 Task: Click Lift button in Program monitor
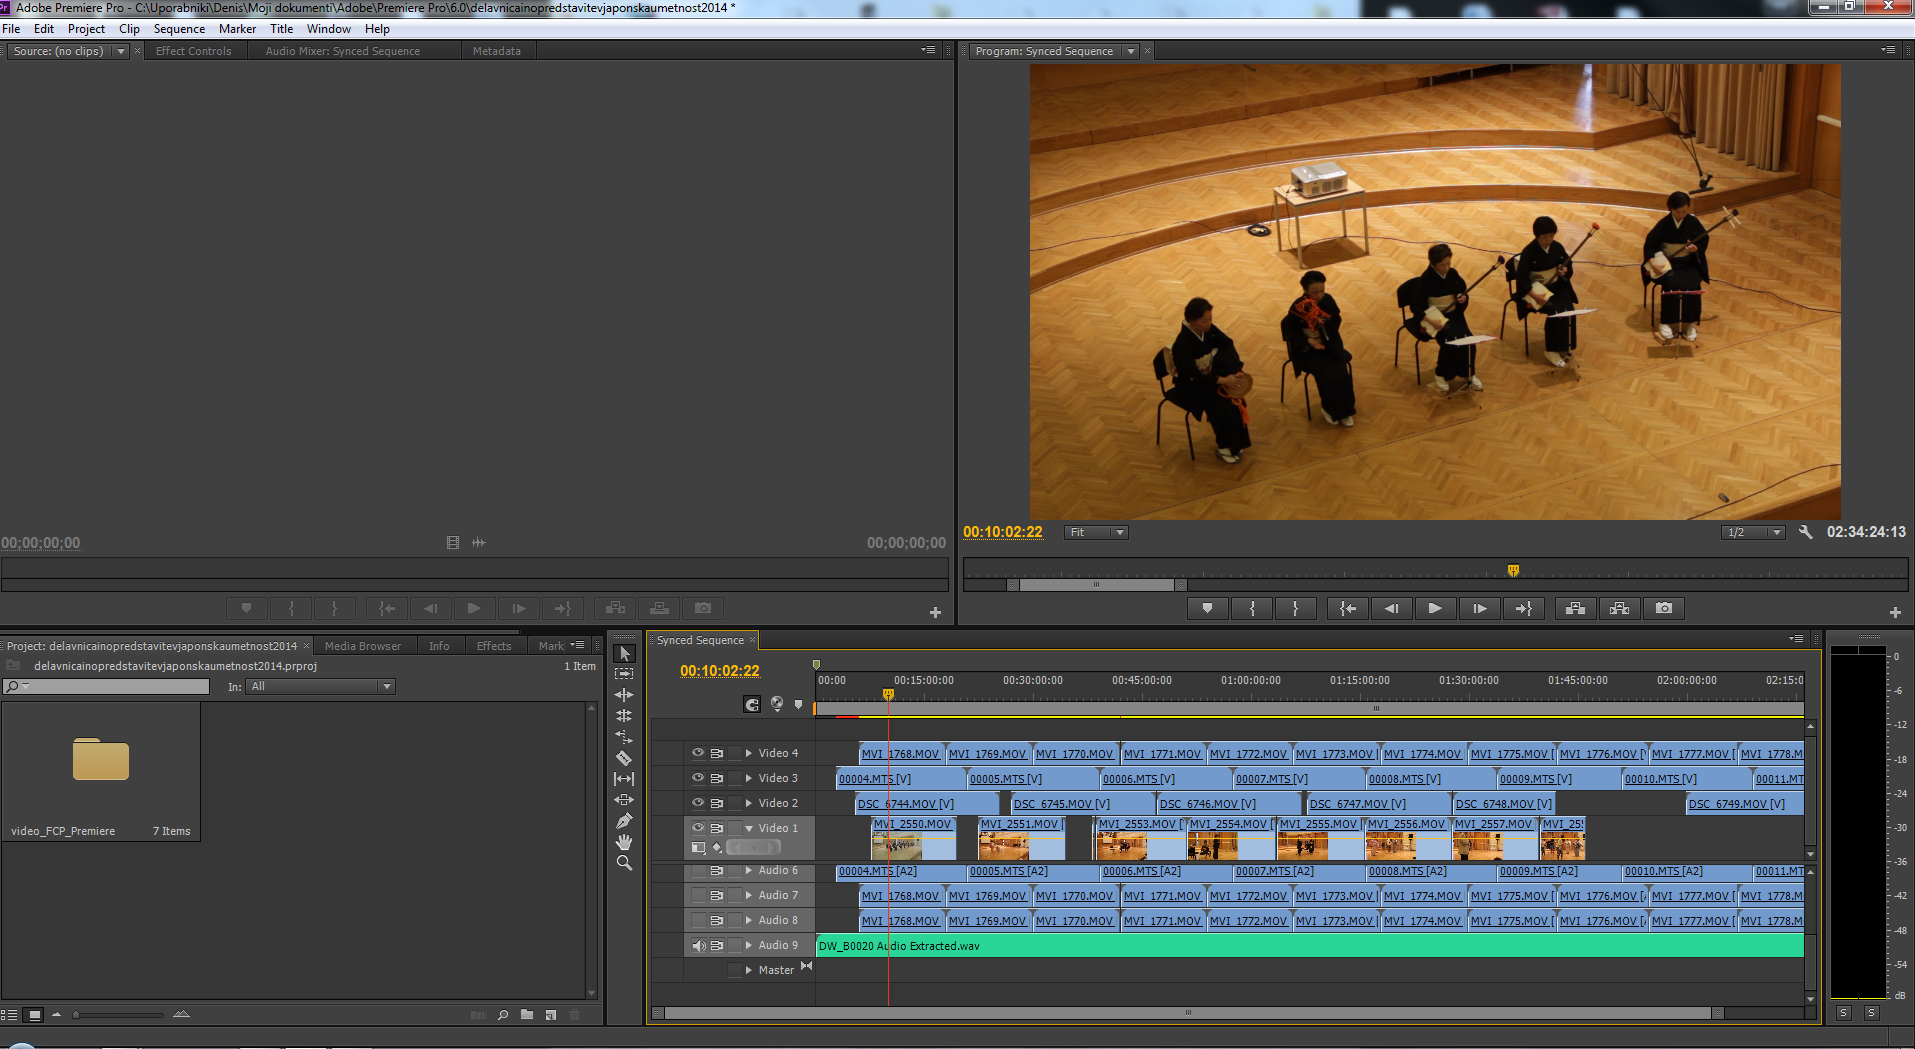coord(1575,608)
